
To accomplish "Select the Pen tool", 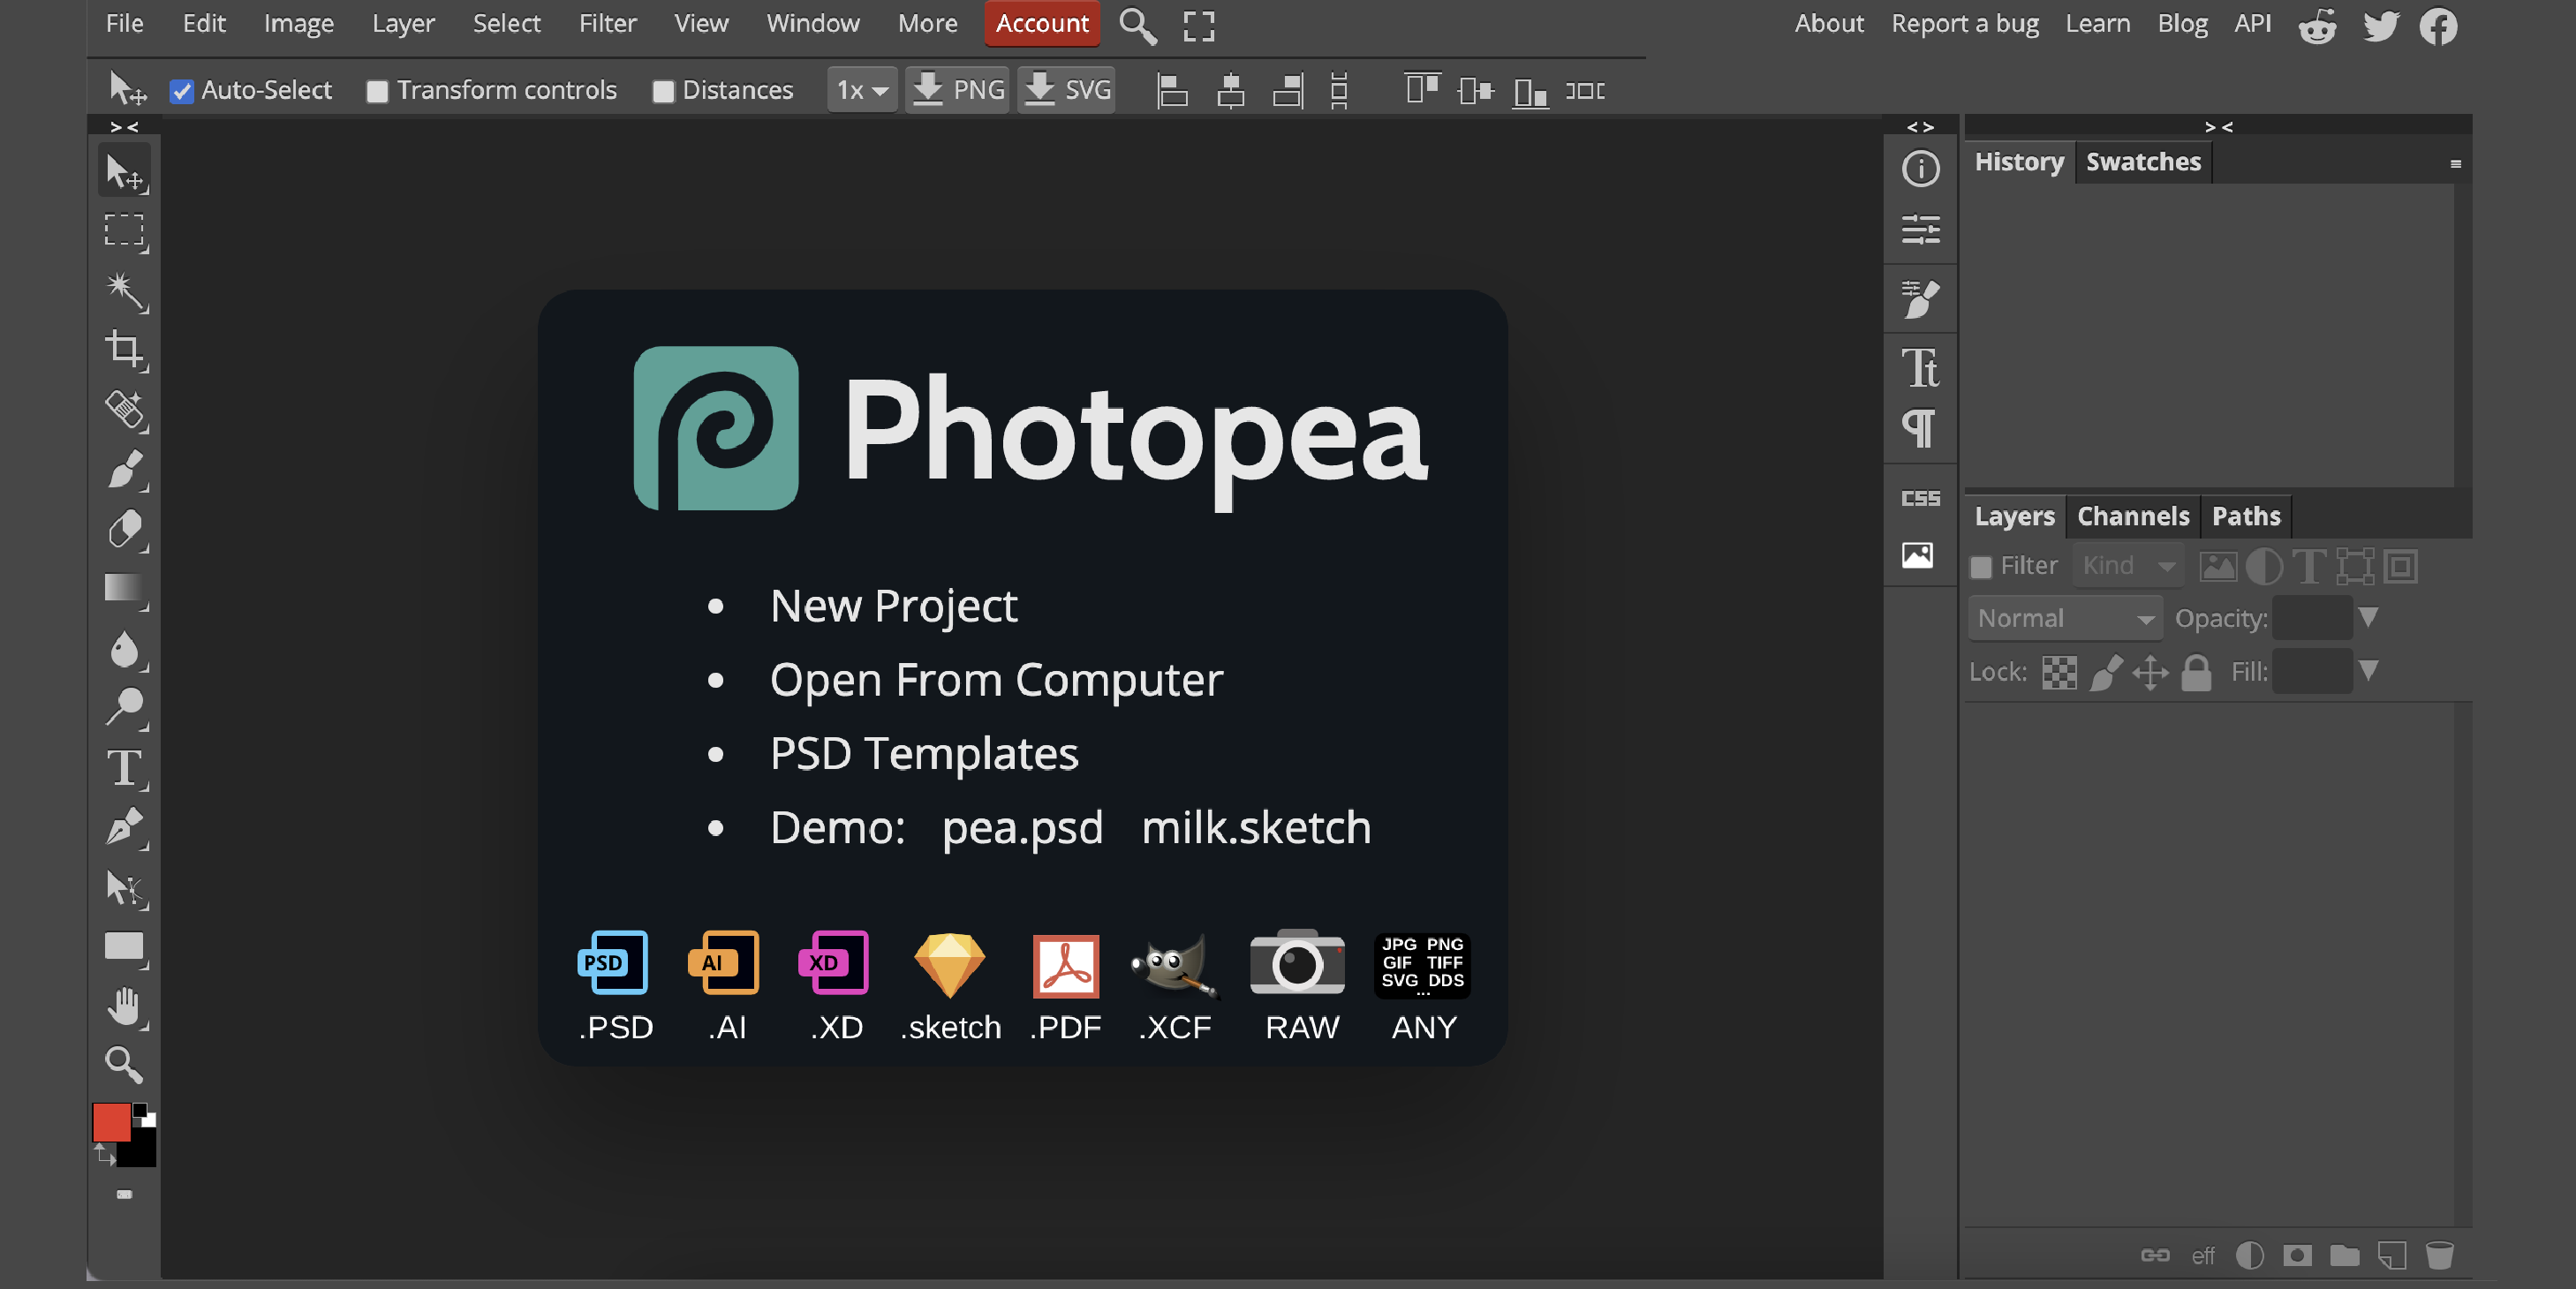I will click(x=124, y=828).
